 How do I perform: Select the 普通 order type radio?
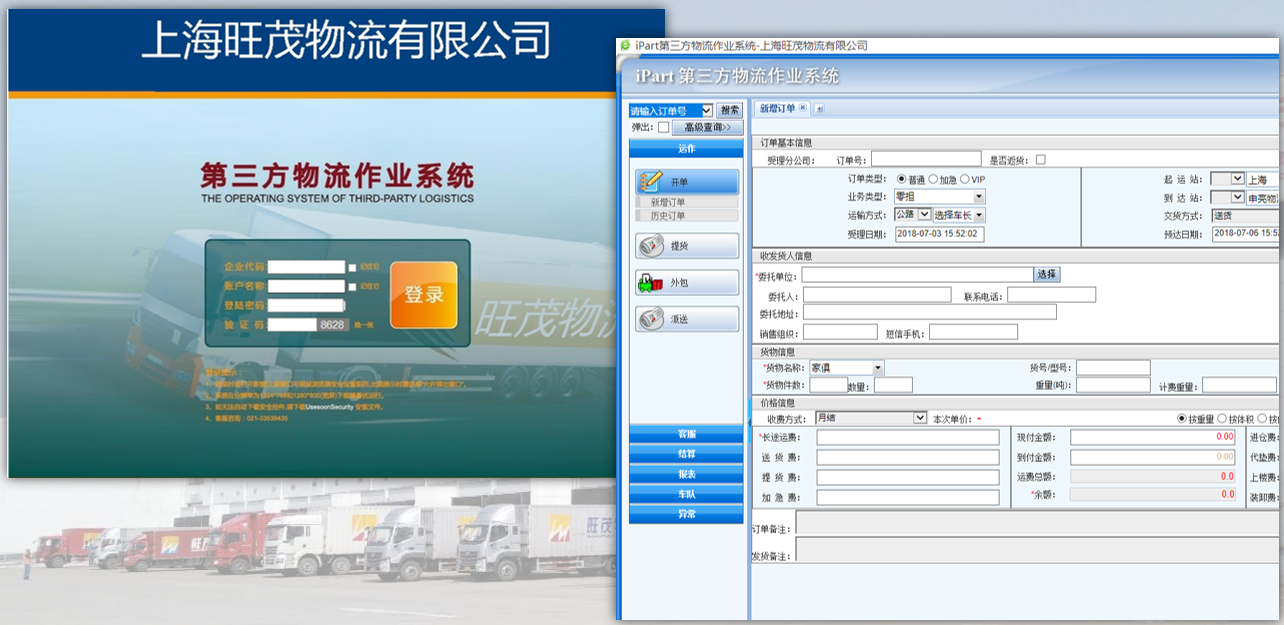click(901, 179)
